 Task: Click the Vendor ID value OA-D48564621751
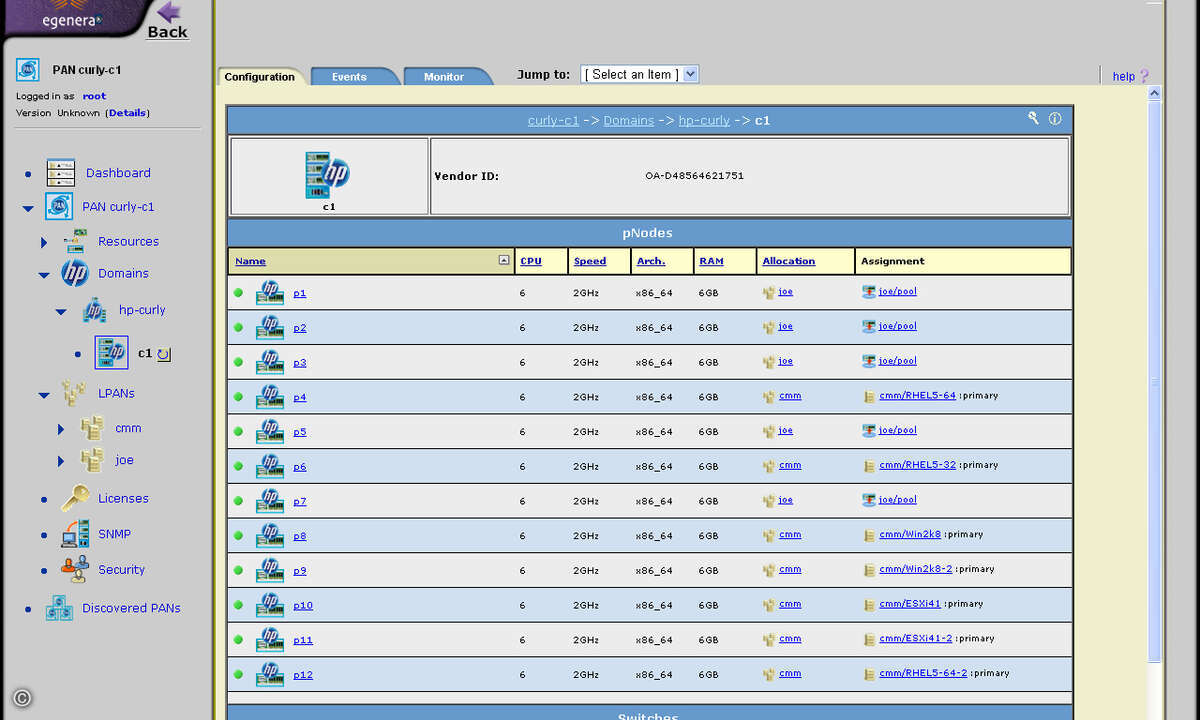click(694, 176)
